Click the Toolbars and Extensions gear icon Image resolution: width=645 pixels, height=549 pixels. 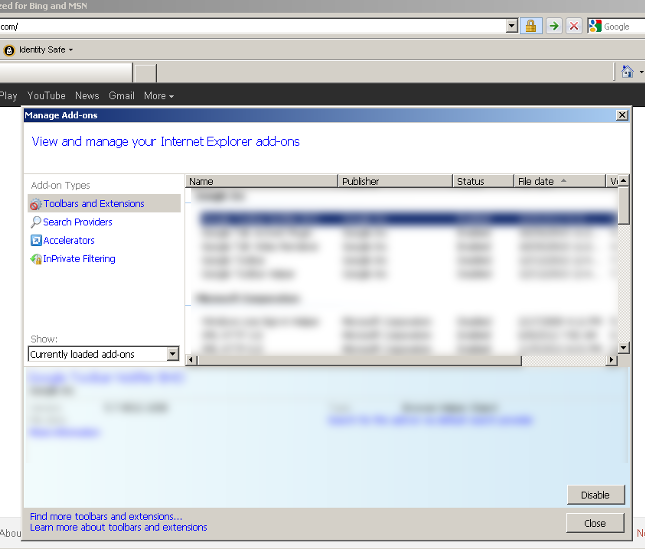36,204
